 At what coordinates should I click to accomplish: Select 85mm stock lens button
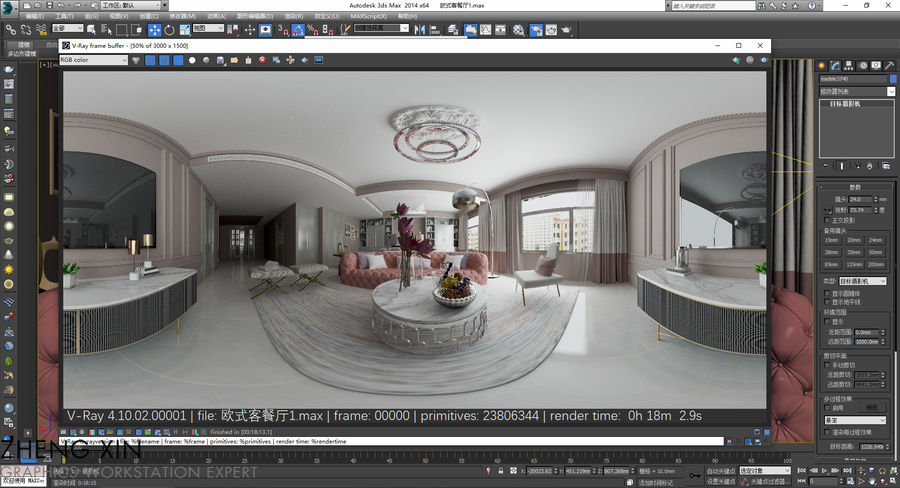(832, 264)
